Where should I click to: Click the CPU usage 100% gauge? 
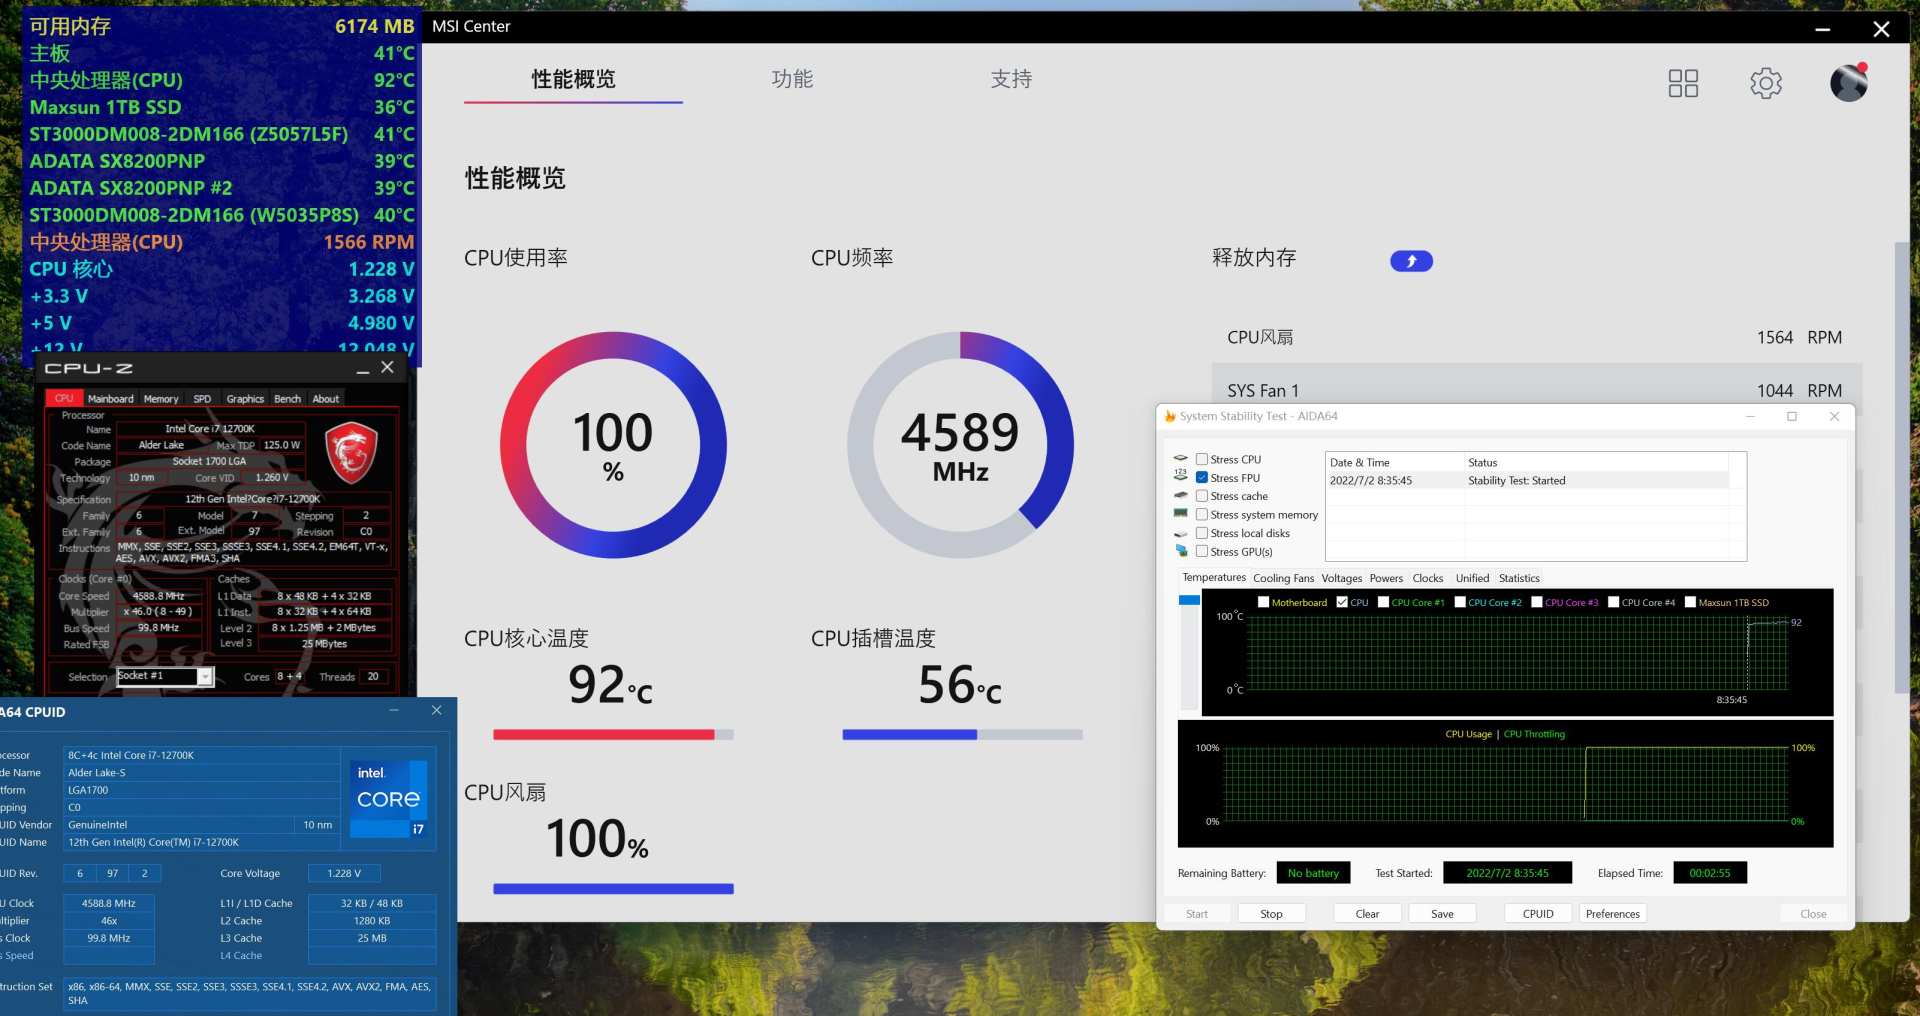pos(613,445)
